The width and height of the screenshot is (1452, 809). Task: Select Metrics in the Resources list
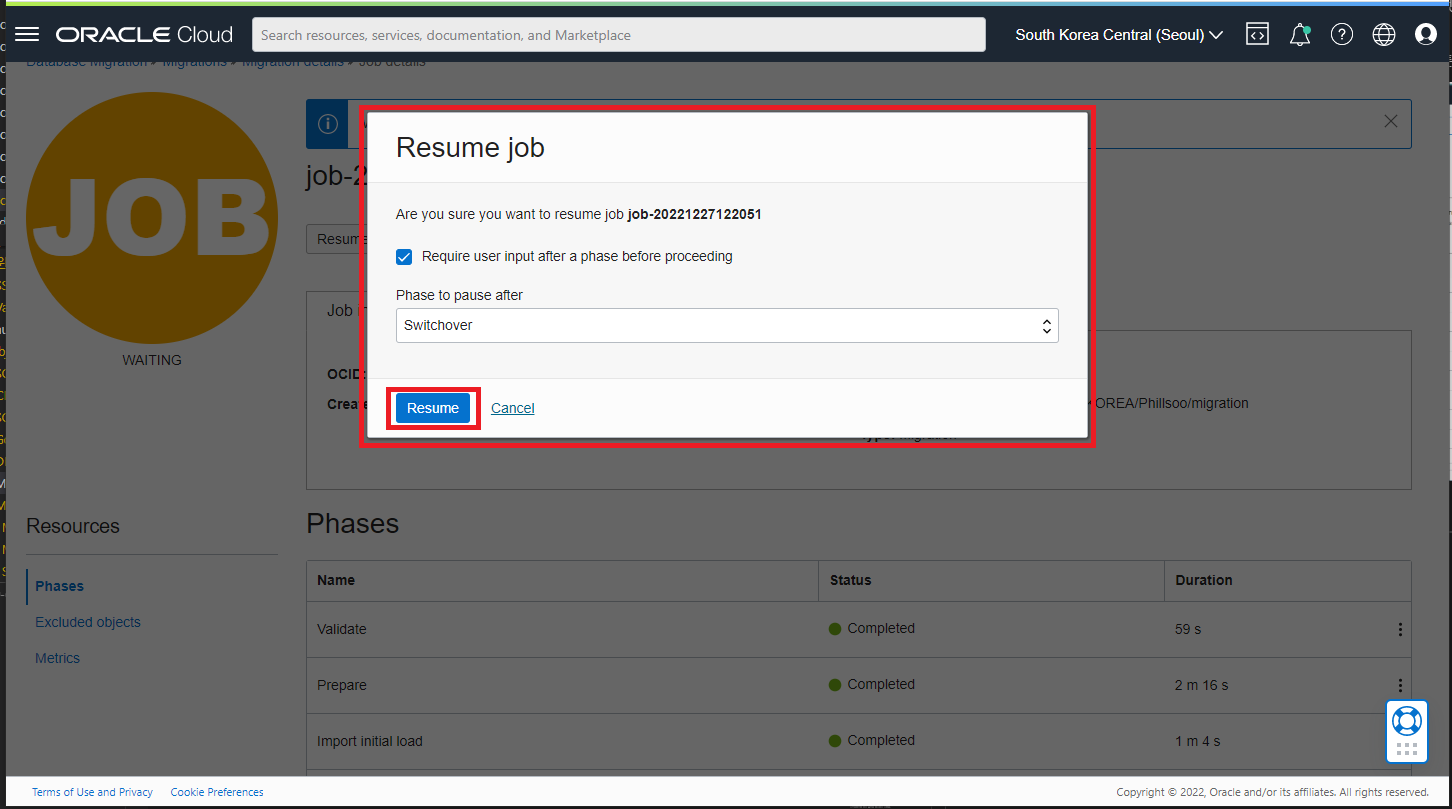click(57, 658)
